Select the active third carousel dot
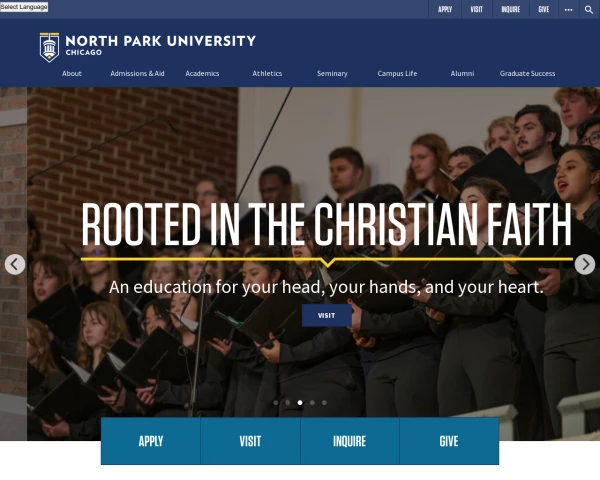600x480 pixels. 300,403
